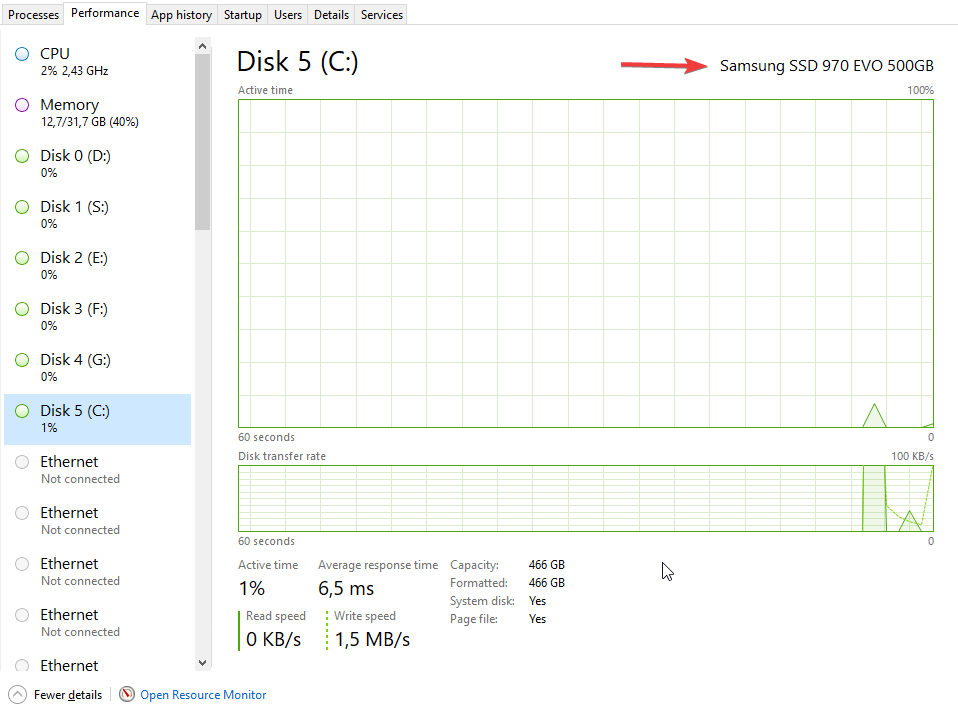Open Resource Monitor link
This screenshot has height=719, width=958.
coord(203,695)
